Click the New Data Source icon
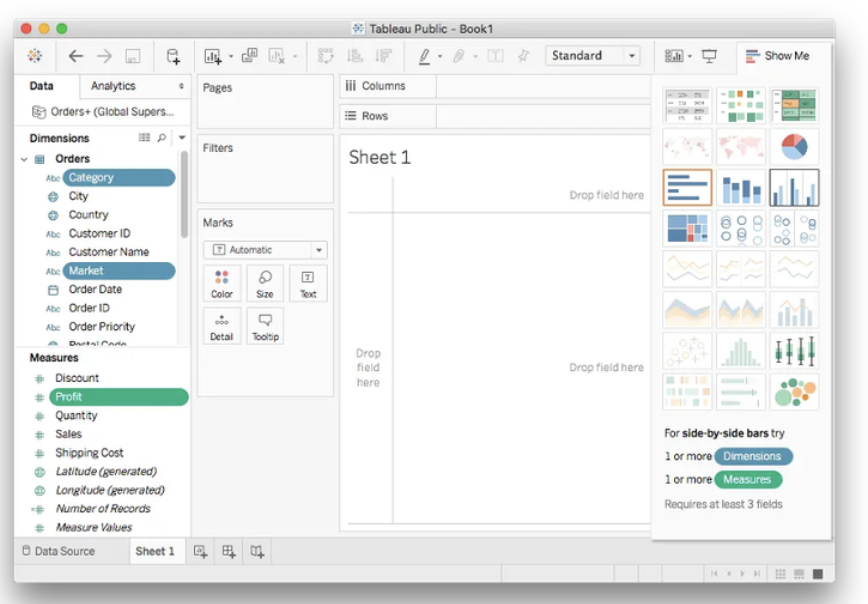This screenshot has height=604, width=868. (x=173, y=56)
